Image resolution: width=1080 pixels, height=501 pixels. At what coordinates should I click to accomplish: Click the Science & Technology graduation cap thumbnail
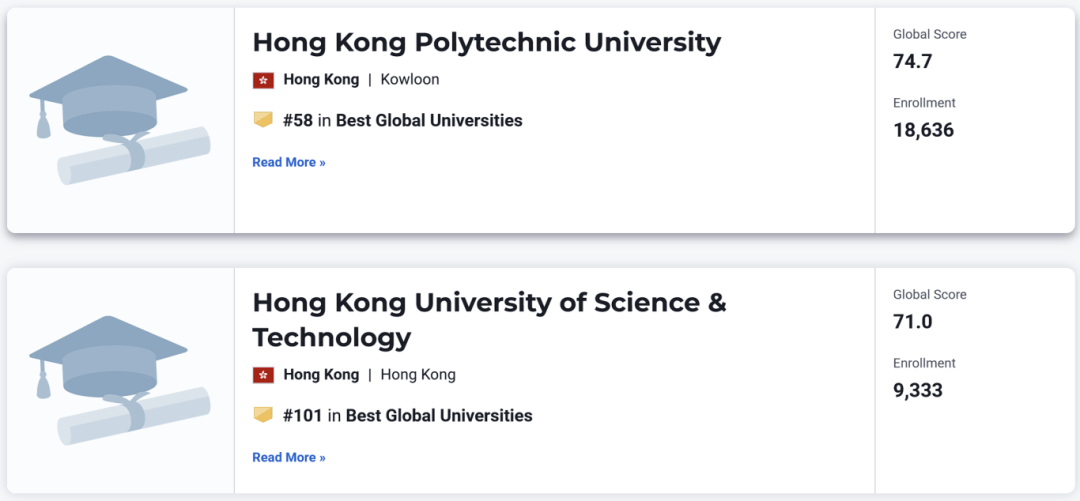pos(120,380)
